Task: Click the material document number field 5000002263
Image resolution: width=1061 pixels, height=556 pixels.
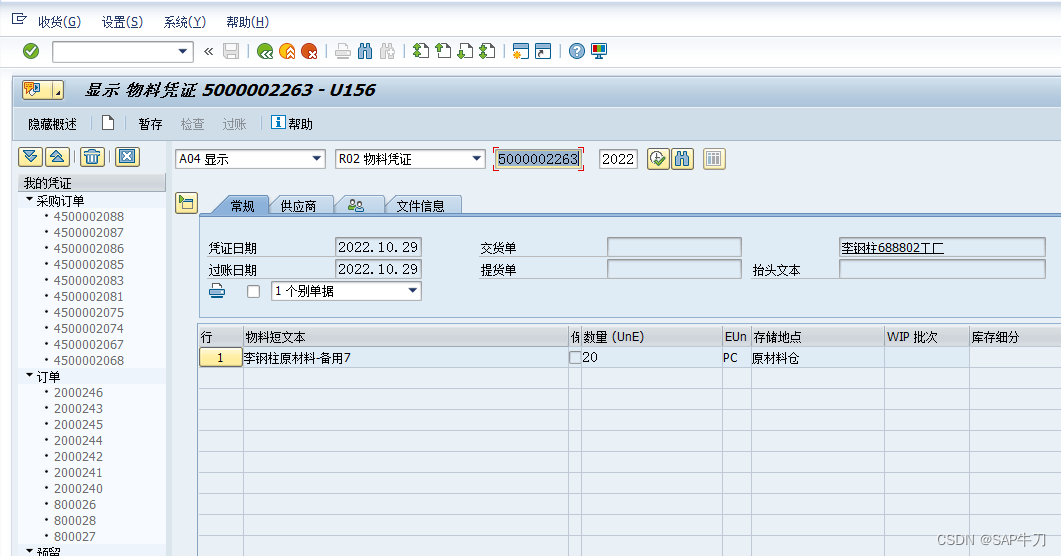Action: coord(538,159)
